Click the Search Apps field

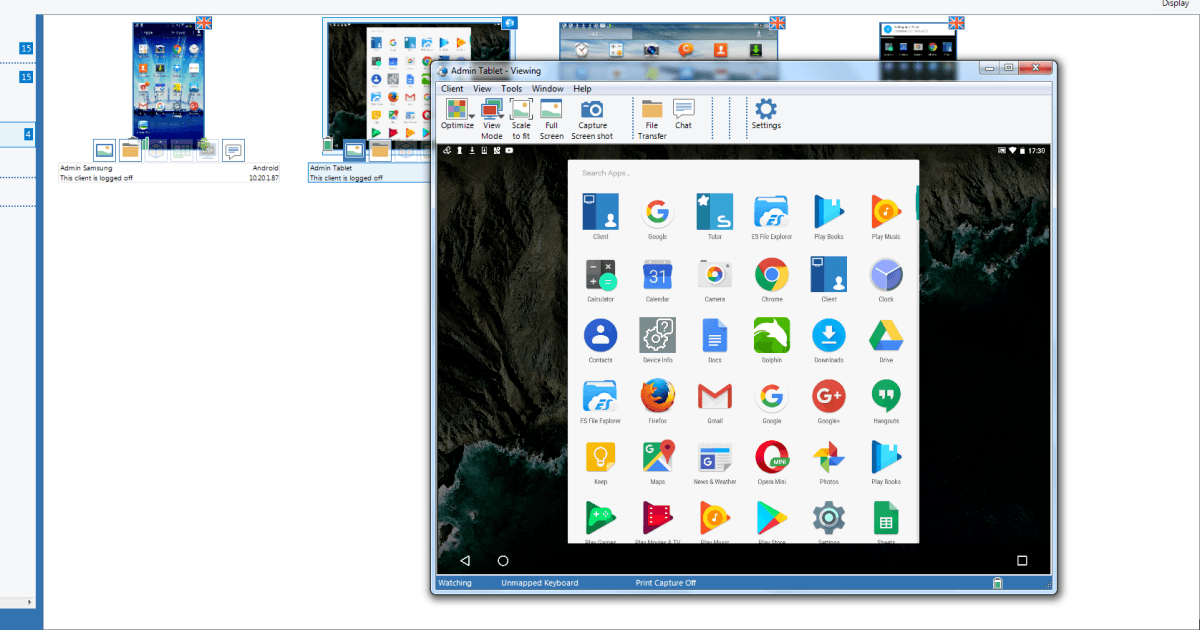pos(742,173)
